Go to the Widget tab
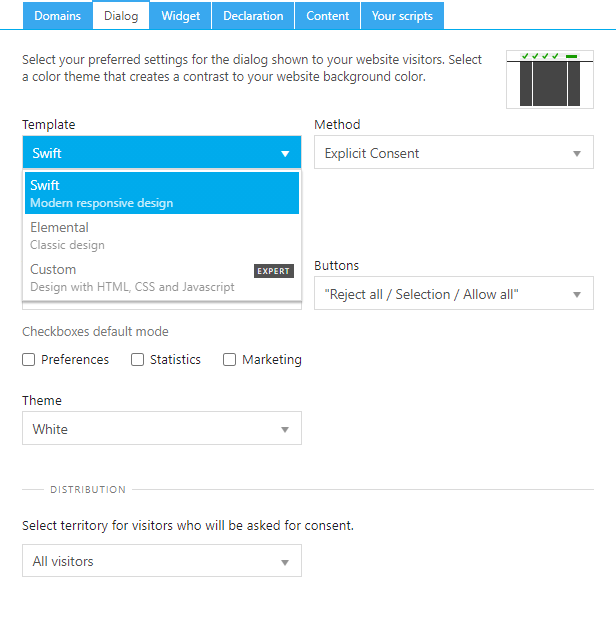The image size is (616, 621). coord(181,15)
